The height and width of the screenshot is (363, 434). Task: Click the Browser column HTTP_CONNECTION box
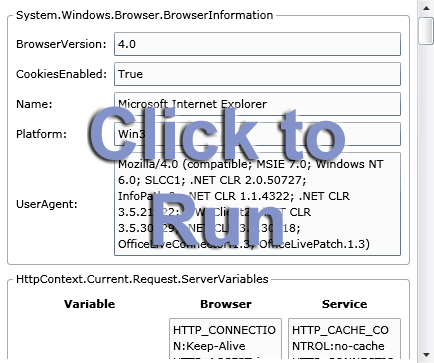(225, 338)
